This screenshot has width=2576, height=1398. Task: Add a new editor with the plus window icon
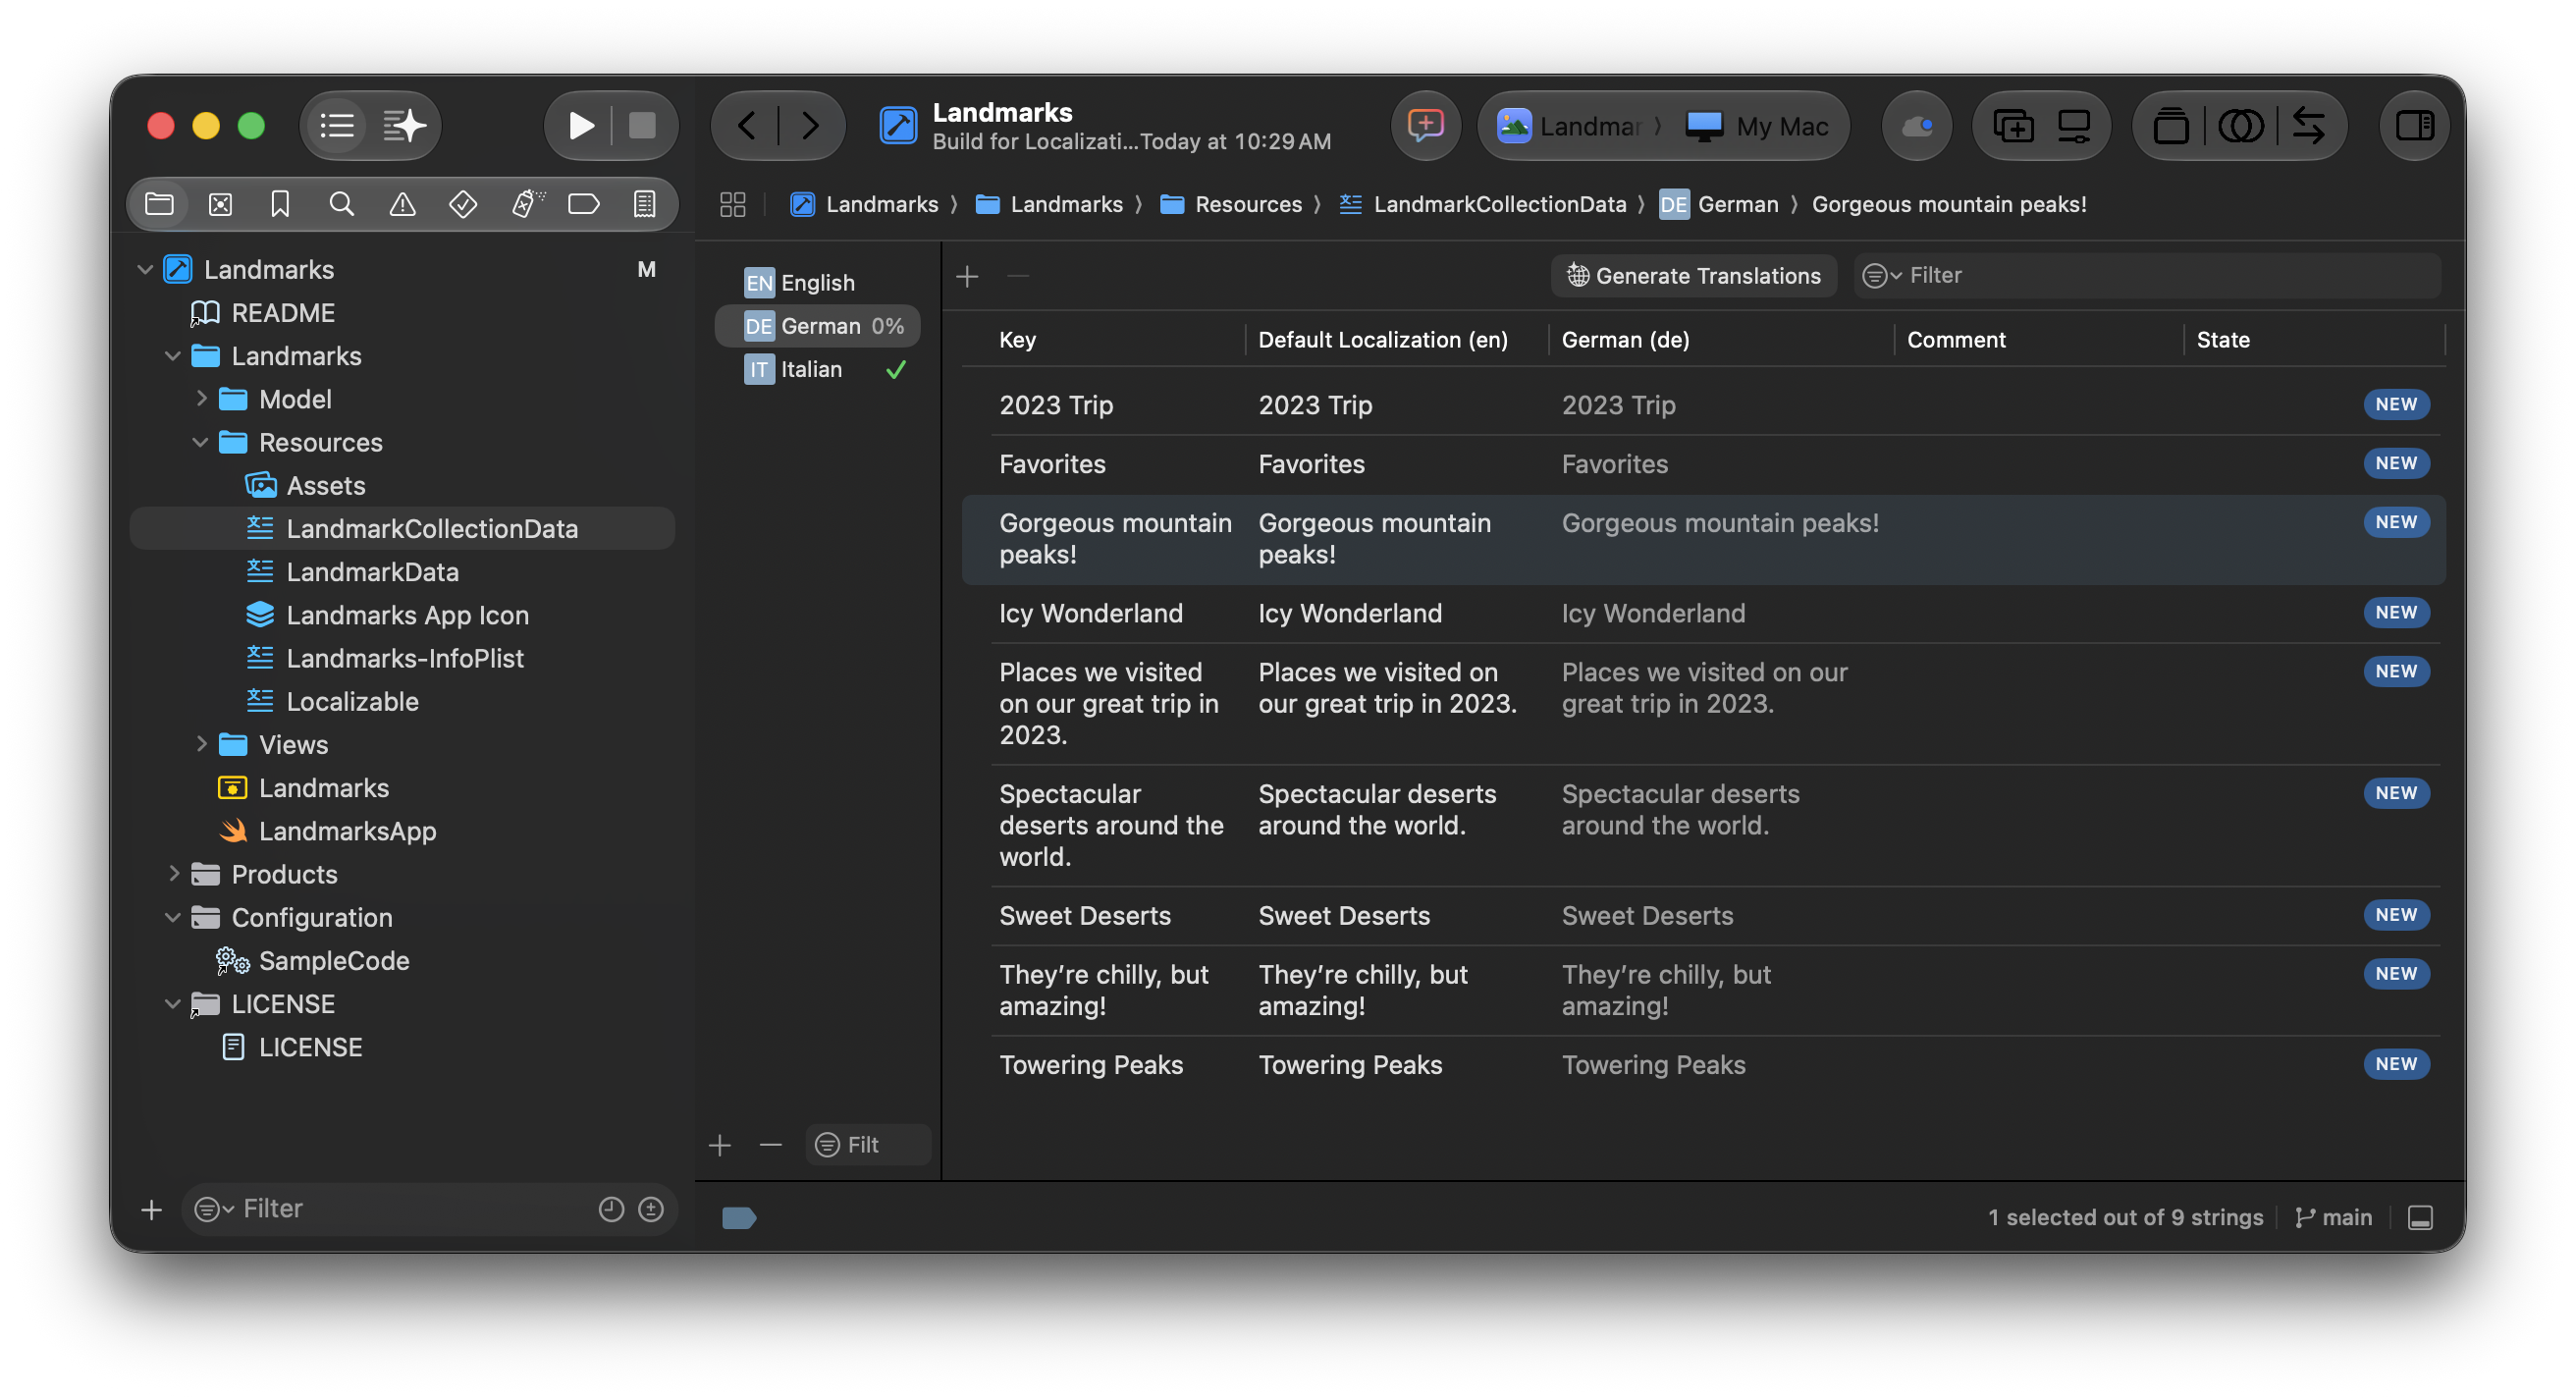point(2013,126)
